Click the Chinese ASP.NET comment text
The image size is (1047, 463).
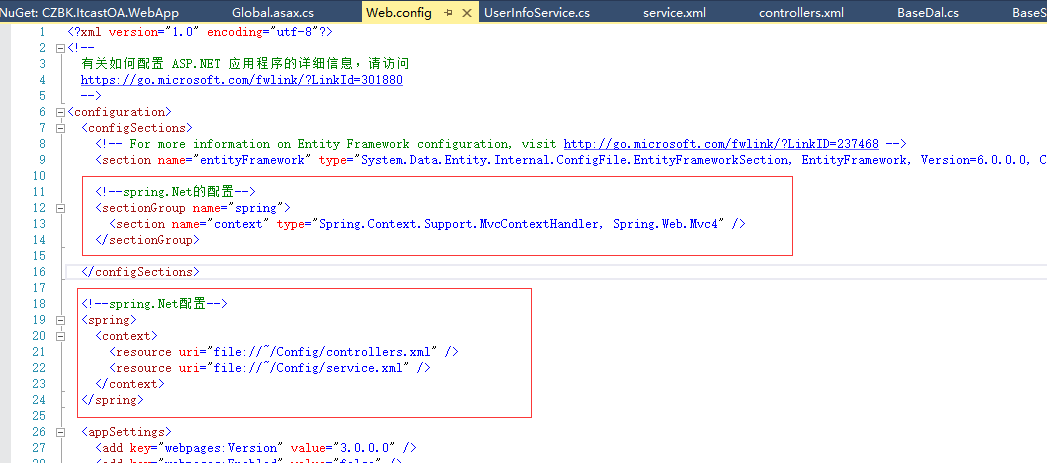[245, 64]
